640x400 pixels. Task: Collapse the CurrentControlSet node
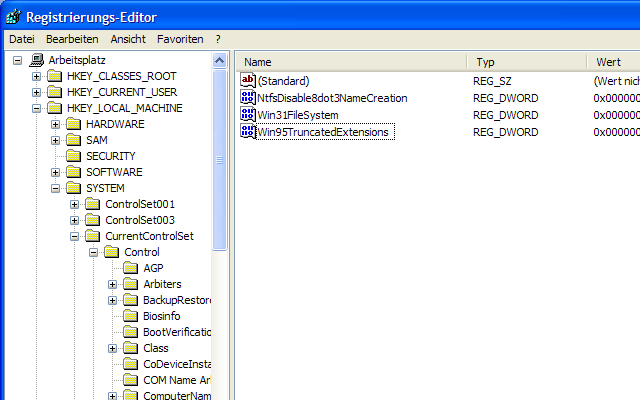(x=75, y=236)
